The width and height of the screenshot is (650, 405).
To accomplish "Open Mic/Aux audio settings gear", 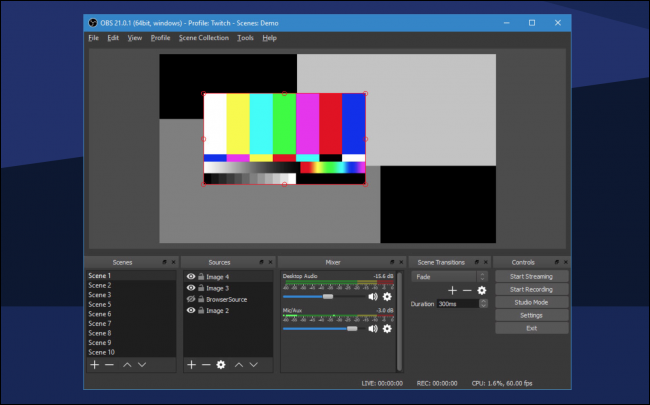I will click(387, 331).
